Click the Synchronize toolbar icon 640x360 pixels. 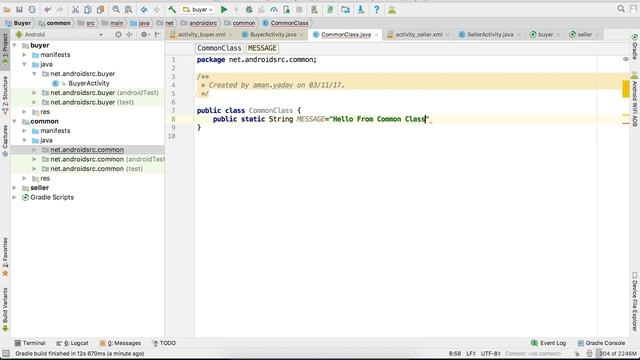pyautogui.click(x=32, y=9)
